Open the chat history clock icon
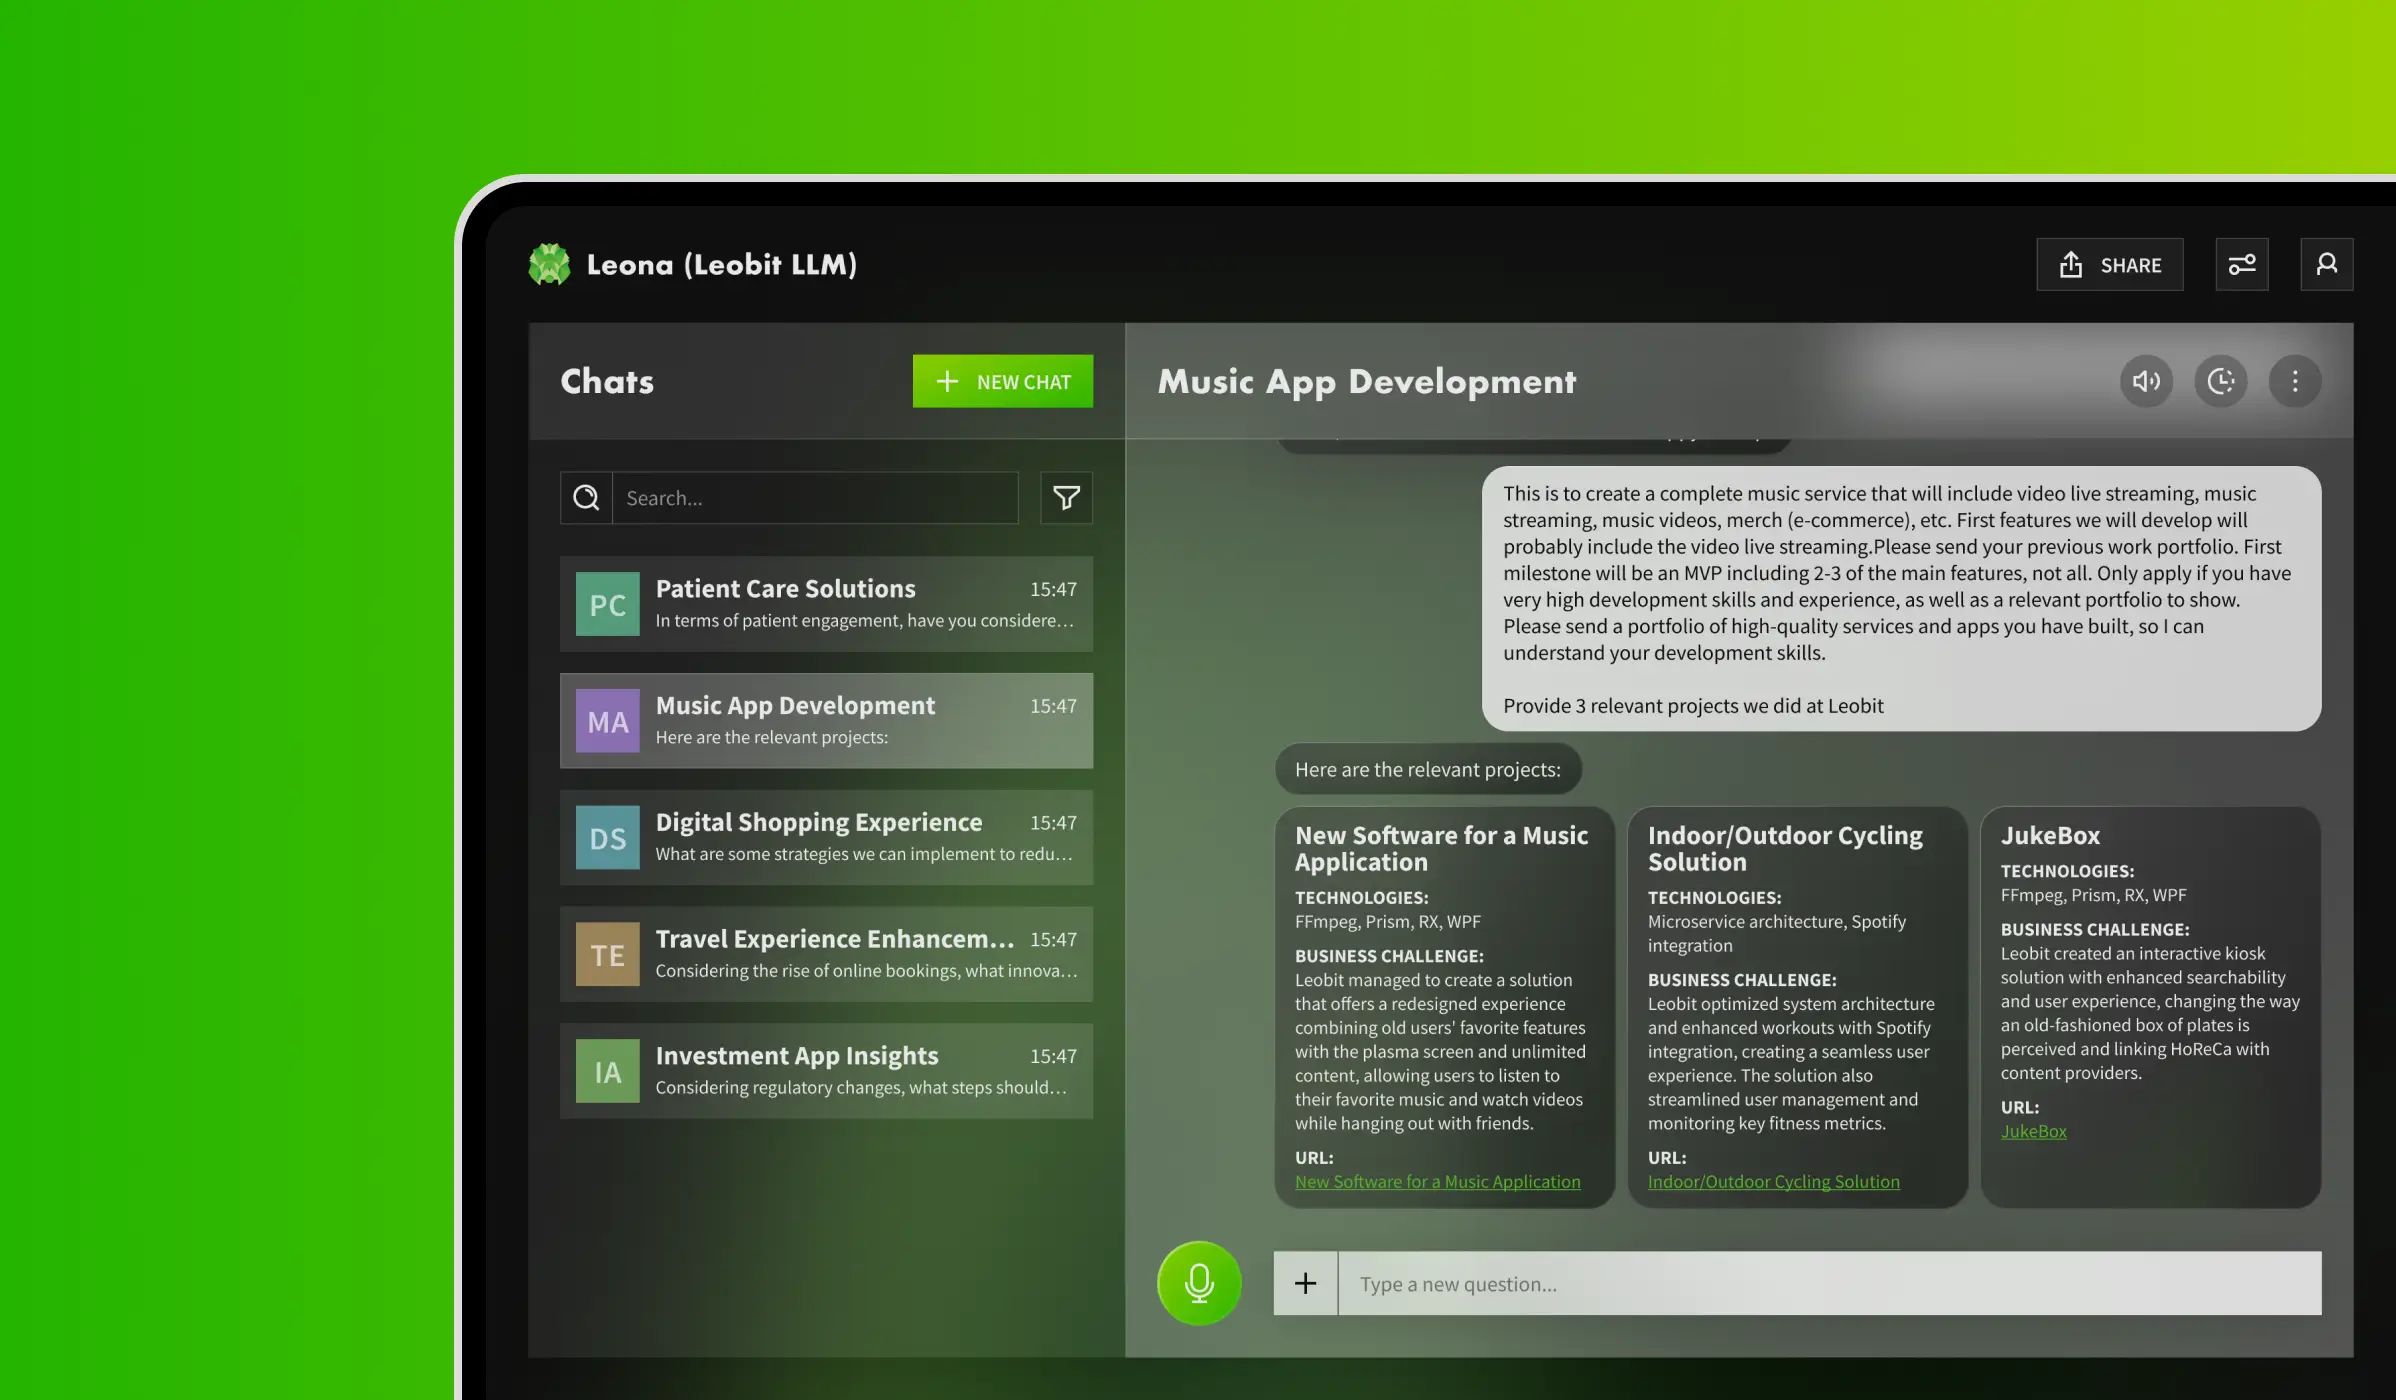Image resolution: width=2396 pixels, height=1400 pixels. tap(2221, 381)
